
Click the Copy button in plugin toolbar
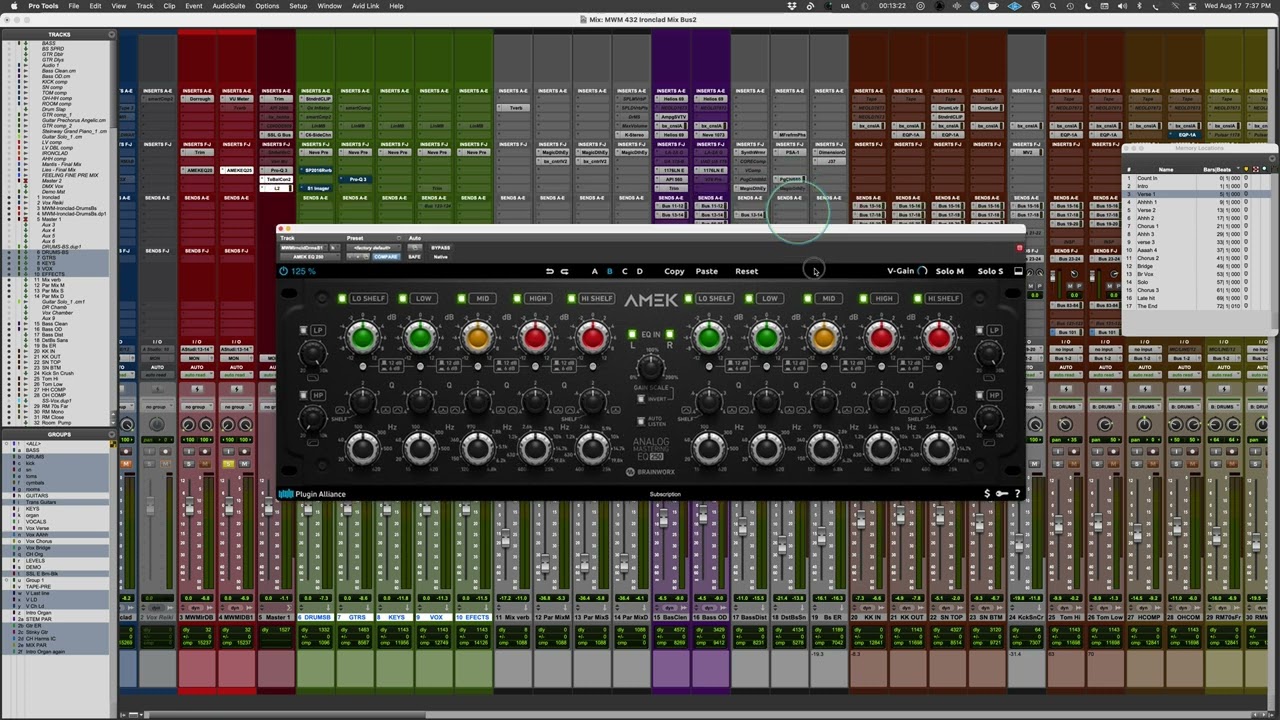point(675,271)
